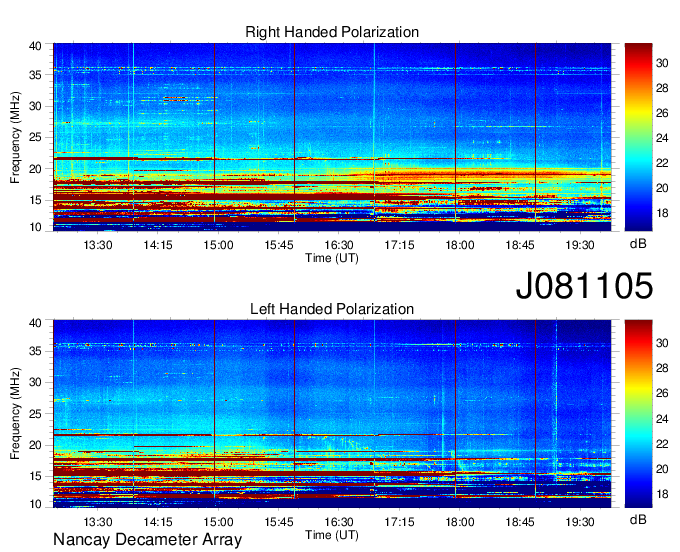Click the 26 dB label on Left Handed color bar
This screenshot has height=552, width=680.
[x=662, y=393]
